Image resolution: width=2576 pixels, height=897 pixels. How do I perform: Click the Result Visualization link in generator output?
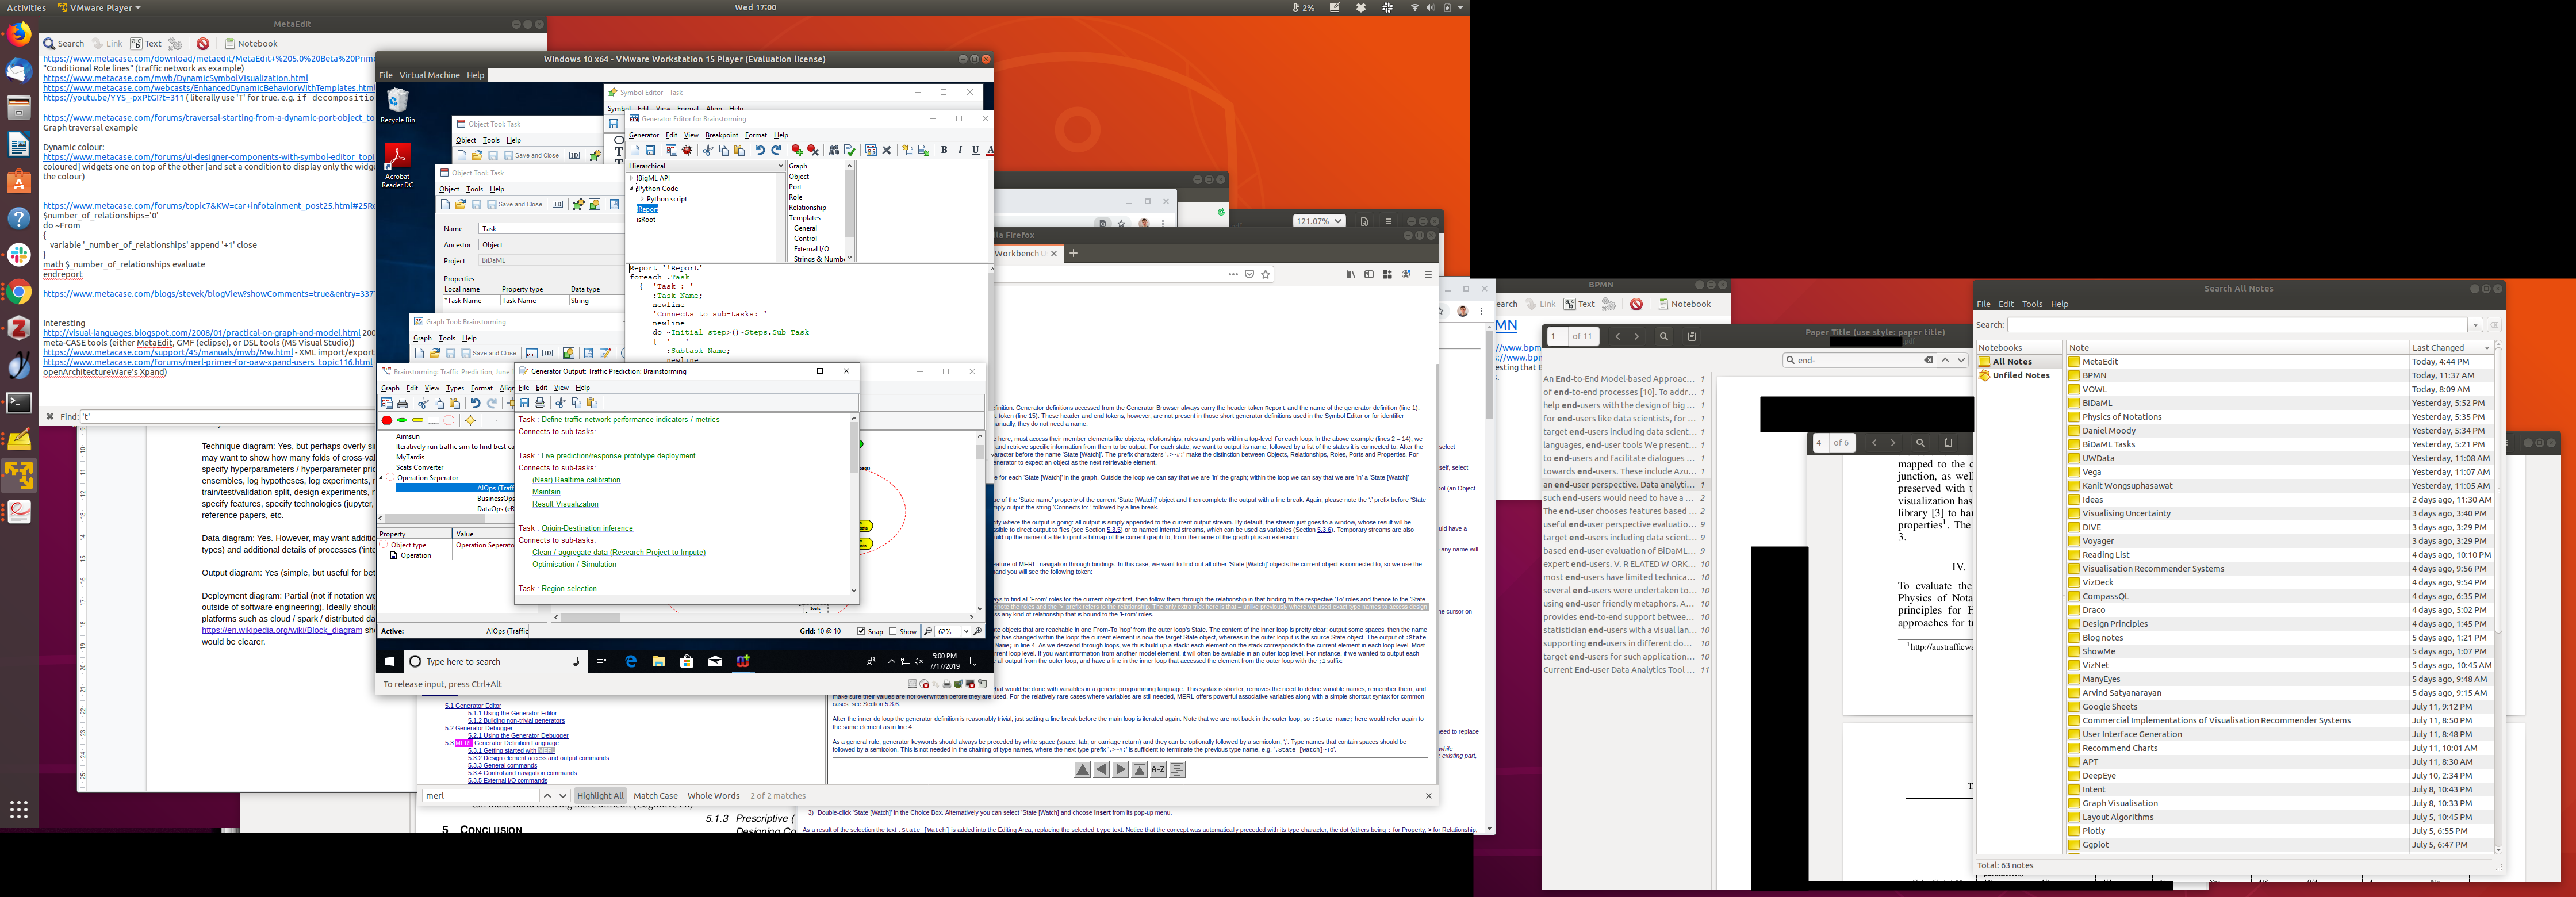point(565,504)
